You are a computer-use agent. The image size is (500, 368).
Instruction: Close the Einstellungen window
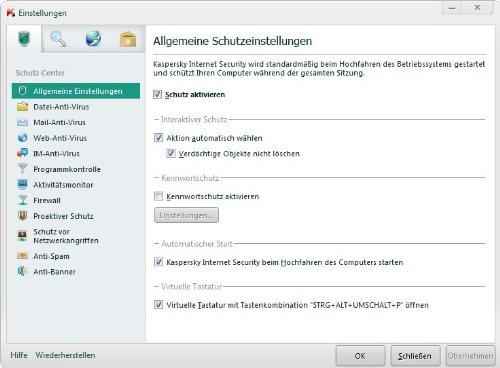click(x=477, y=8)
